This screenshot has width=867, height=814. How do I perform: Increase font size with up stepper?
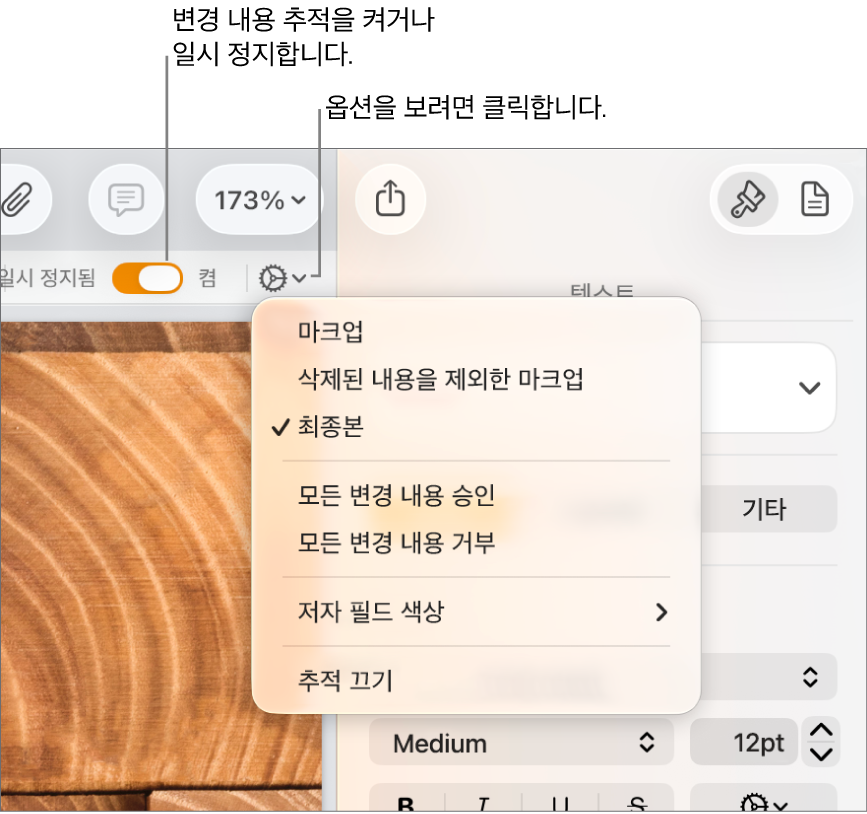tap(821, 730)
